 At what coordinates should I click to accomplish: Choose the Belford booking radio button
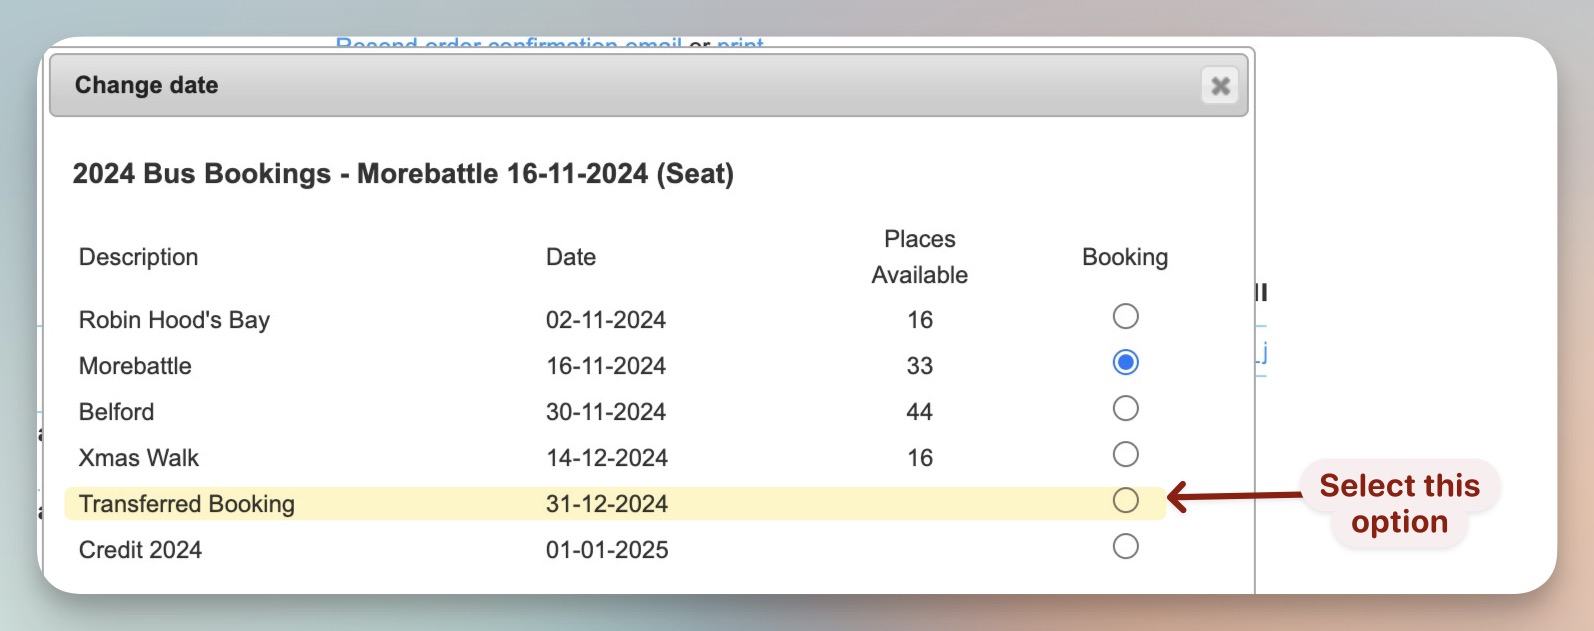click(x=1125, y=409)
